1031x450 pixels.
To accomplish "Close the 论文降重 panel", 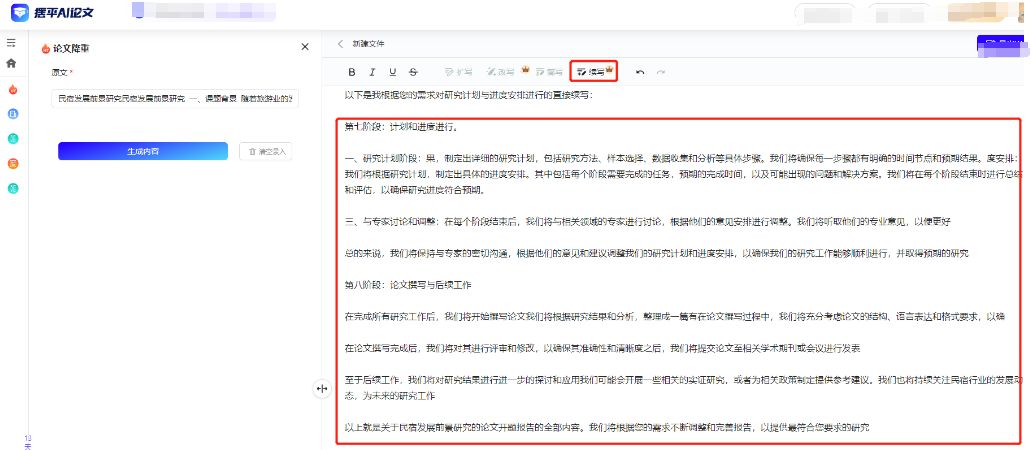I will [x=304, y=47].
